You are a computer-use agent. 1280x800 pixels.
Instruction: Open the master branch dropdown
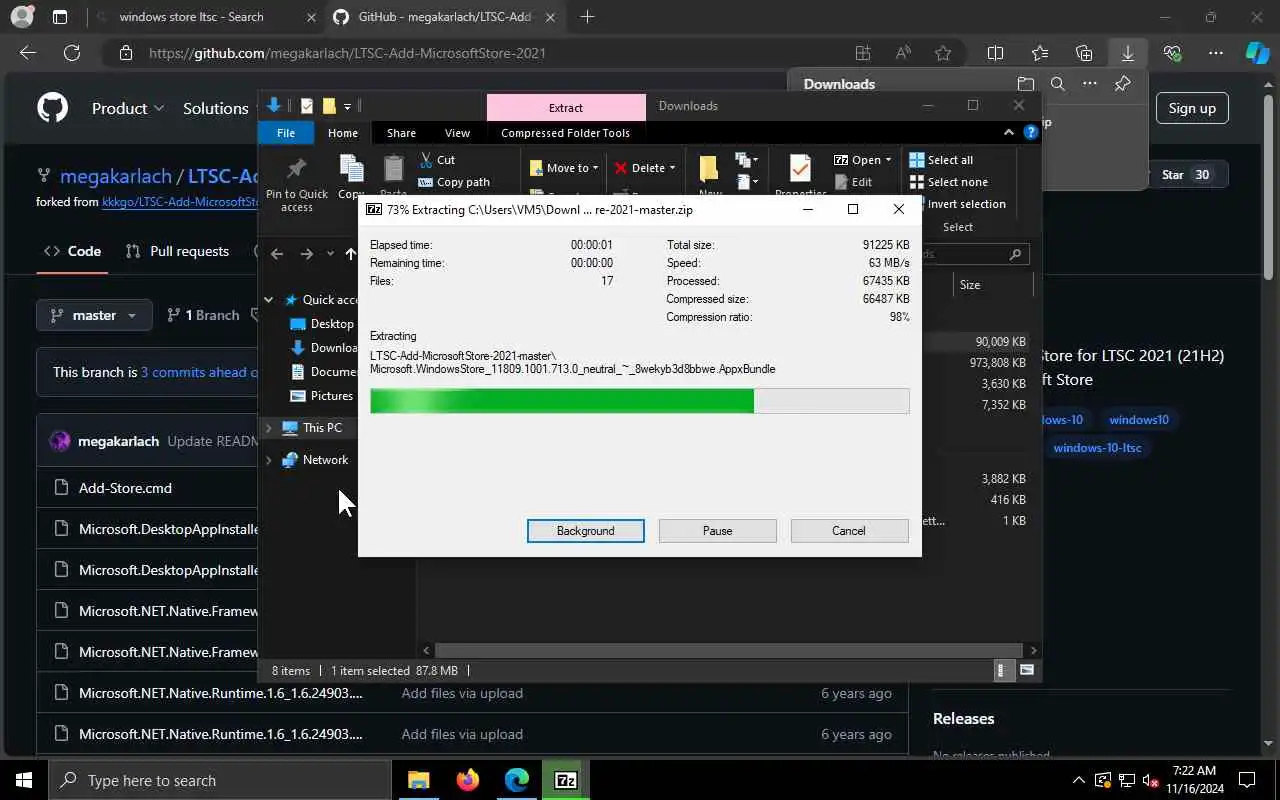[94, 315]
